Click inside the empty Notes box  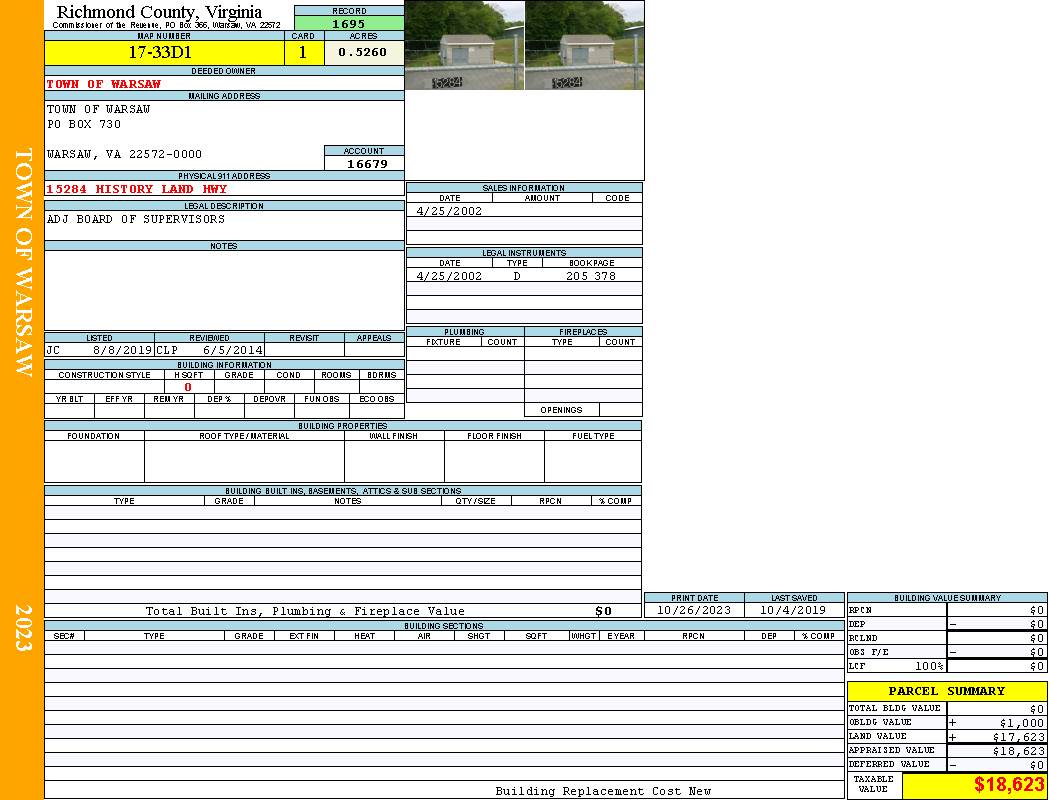coord(223,290)
